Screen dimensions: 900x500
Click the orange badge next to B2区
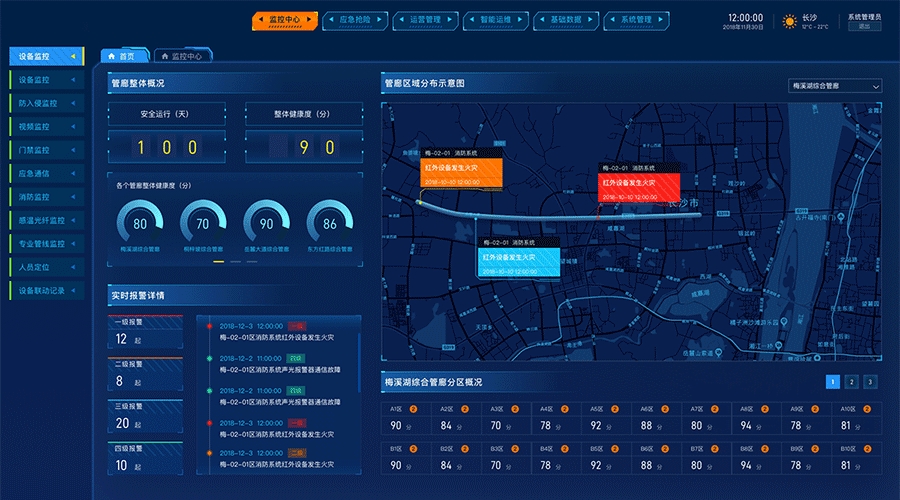465,449
